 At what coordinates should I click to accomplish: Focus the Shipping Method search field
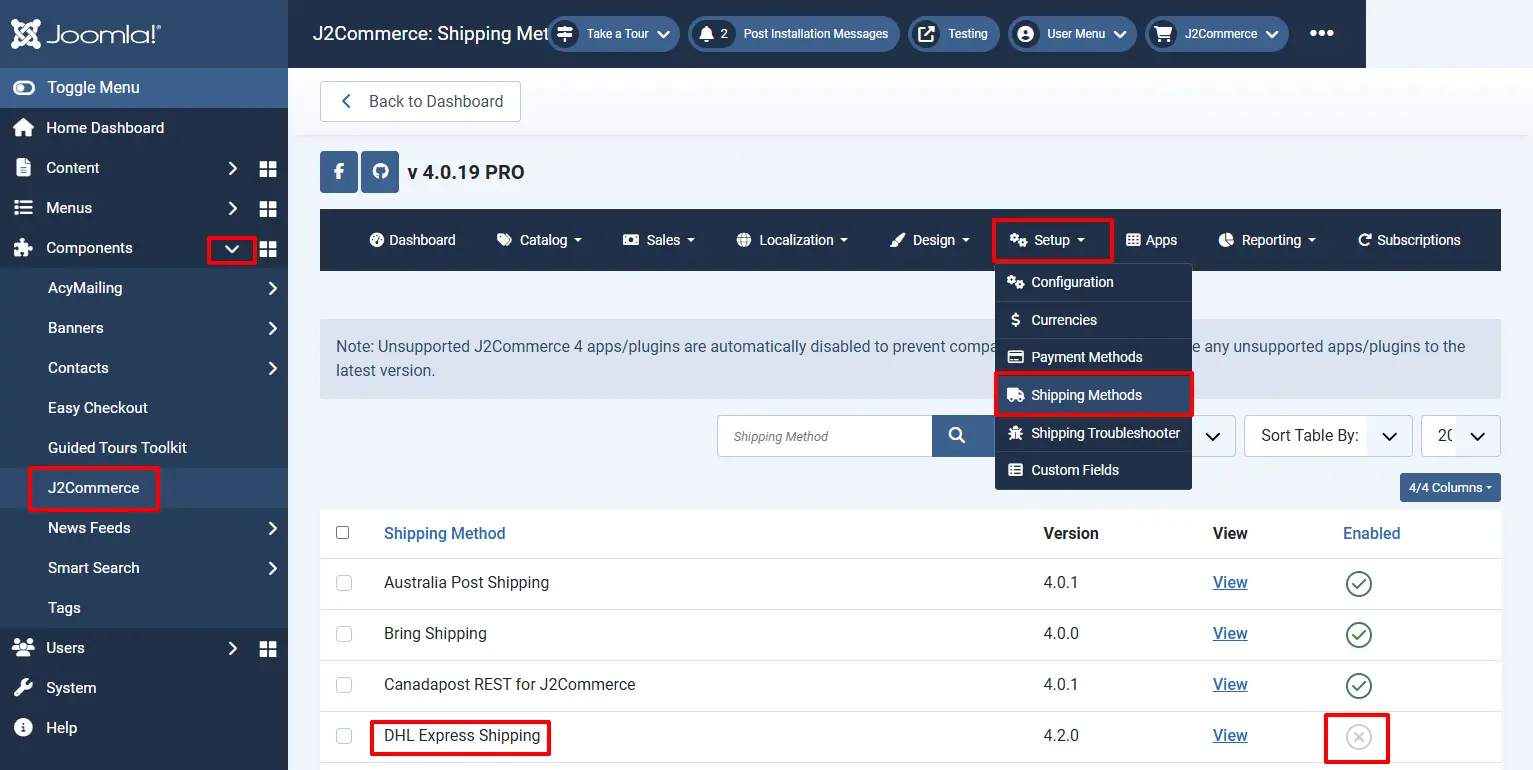point(825,436)
